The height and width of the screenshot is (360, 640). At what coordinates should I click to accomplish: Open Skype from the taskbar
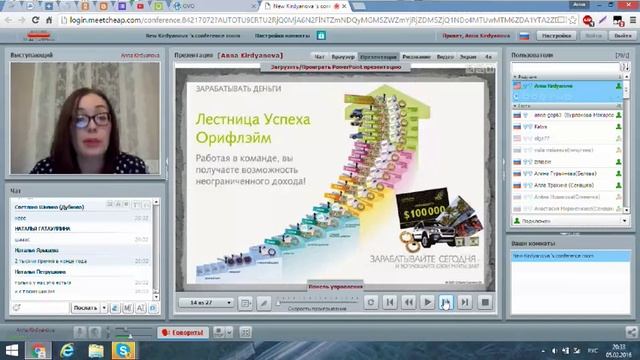pyautogui.click(x=123, y=351)
